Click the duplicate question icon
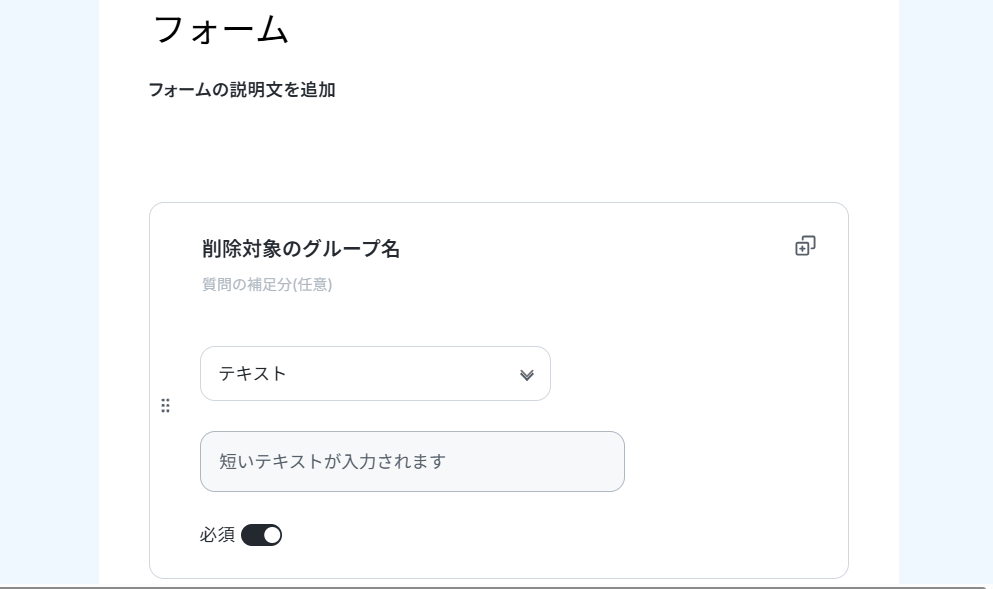This screenshot has height=589, width=993. click(805, 246)
